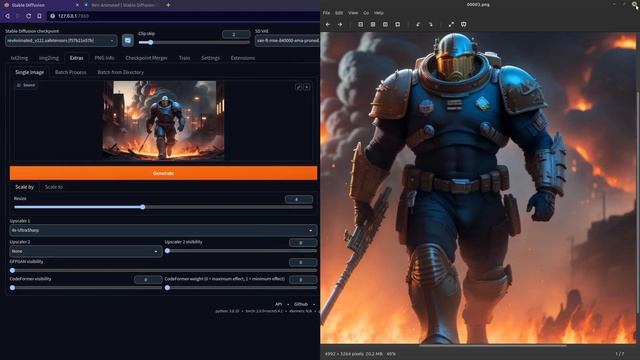The height and width of the screenshot is (360, 640).
Task: Click the Resize slider handle
Action: pos(143,207)
